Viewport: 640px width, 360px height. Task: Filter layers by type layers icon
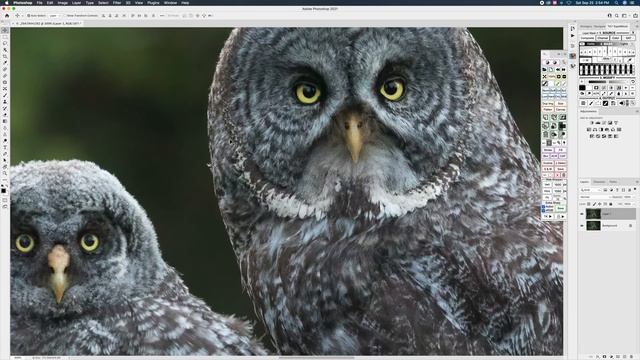(x=617, y=190)
